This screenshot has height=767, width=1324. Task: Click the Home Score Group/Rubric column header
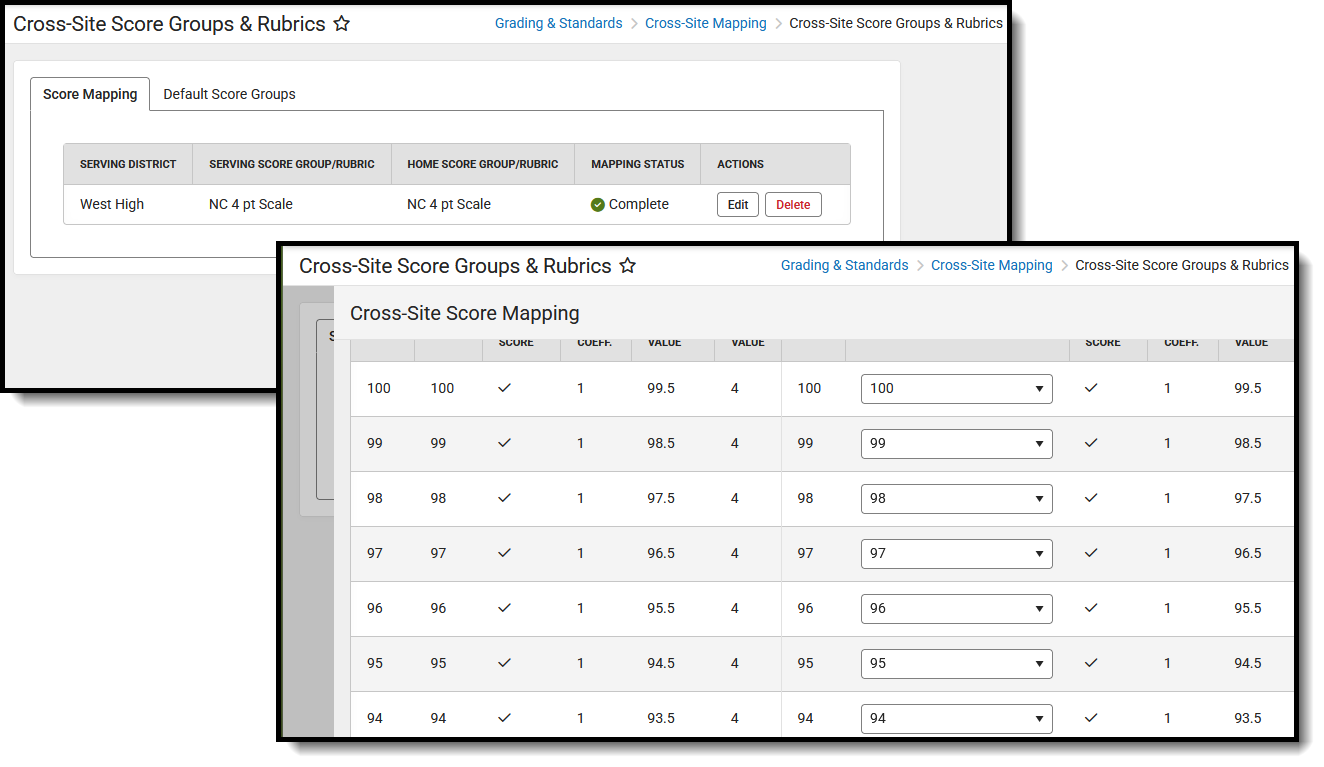(x=483, y=164)
